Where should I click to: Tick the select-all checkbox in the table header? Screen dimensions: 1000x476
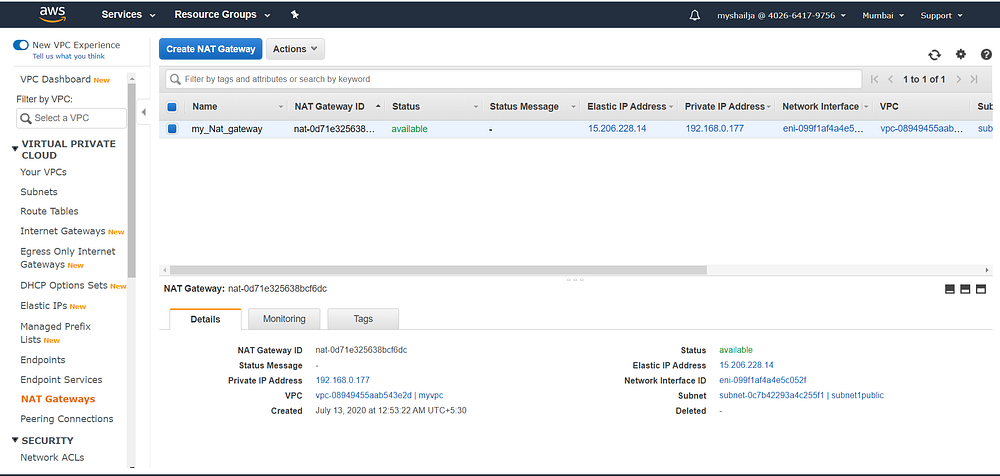172,107
